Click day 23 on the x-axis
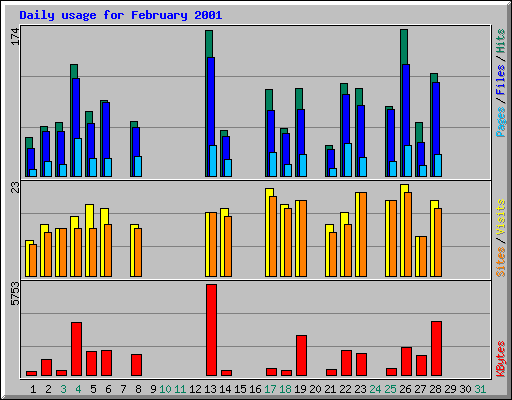The image size is (512, 400). 360,389
